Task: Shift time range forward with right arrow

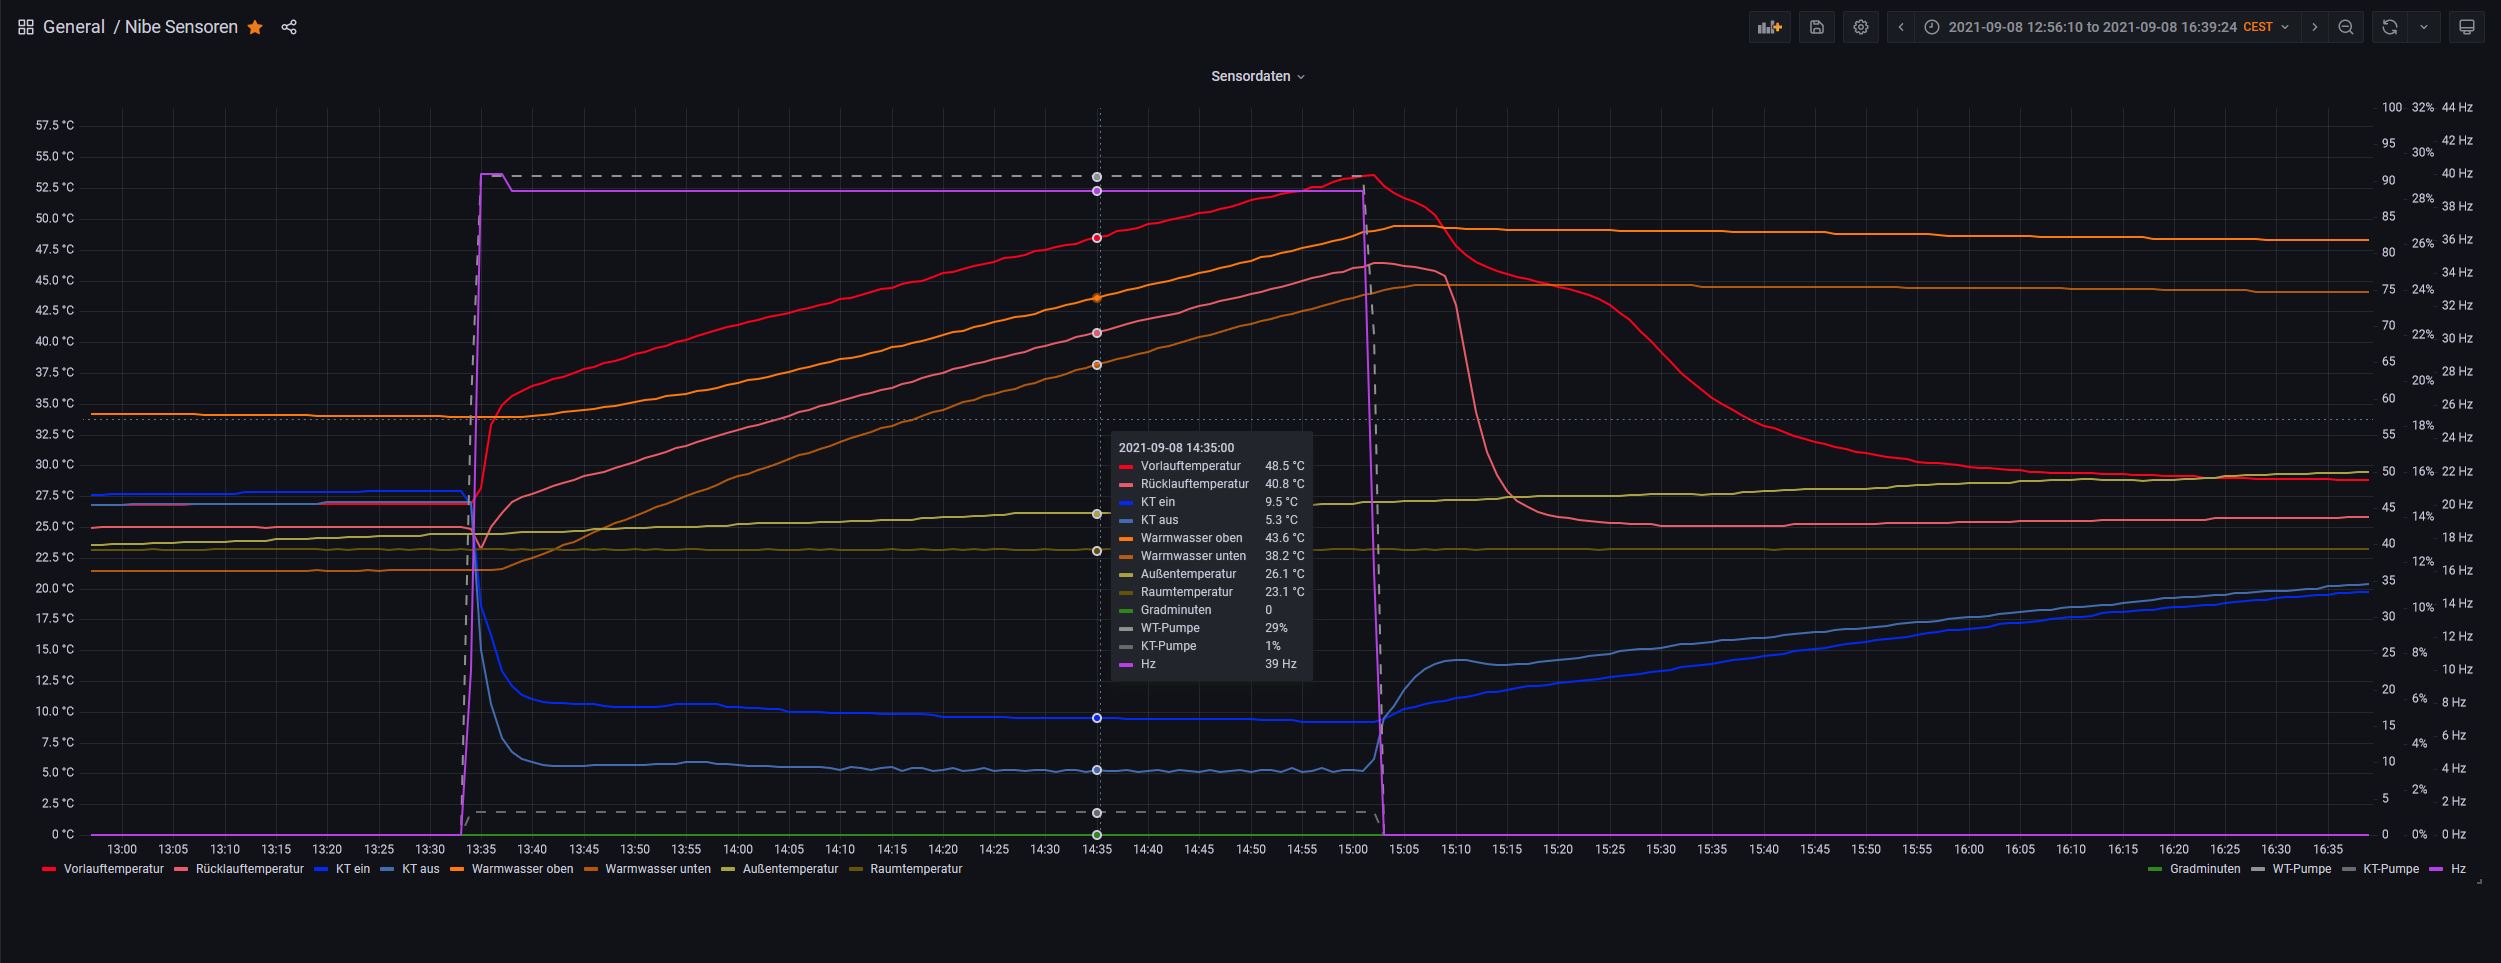Action: (2314, 27)
